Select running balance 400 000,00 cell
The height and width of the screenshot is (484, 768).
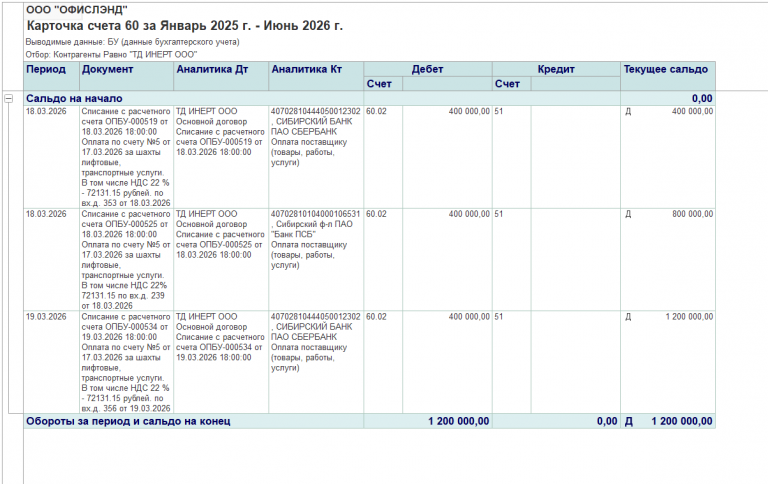pyautogui.click(x=668, y=157)
